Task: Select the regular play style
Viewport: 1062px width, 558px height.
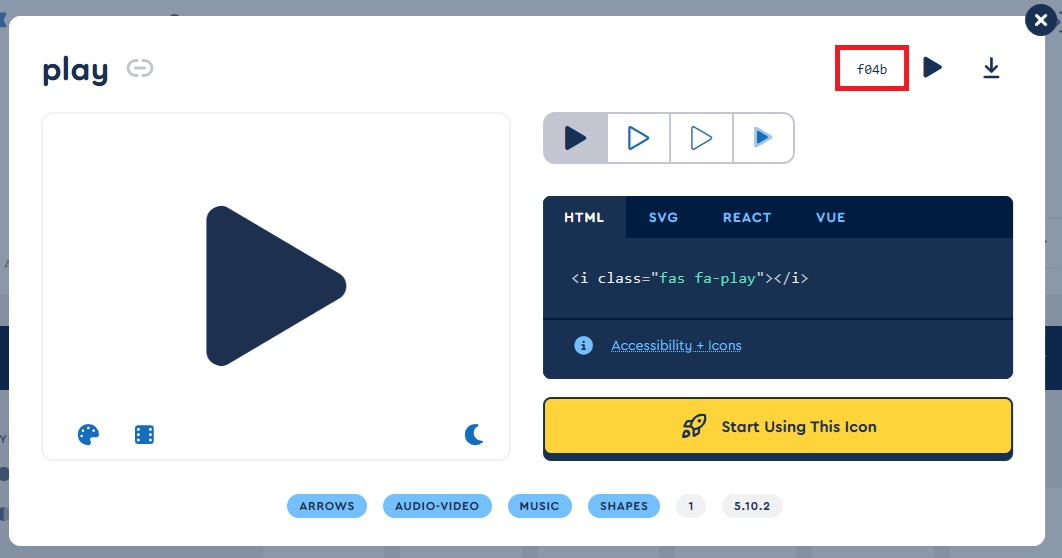Action: pos(638,138)
